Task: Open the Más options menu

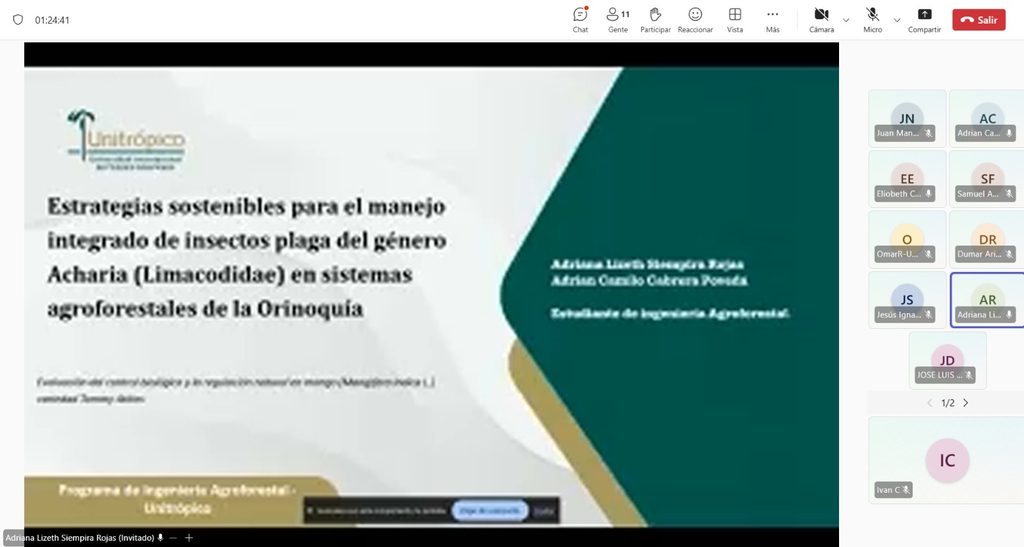Action: coord(773,20)
